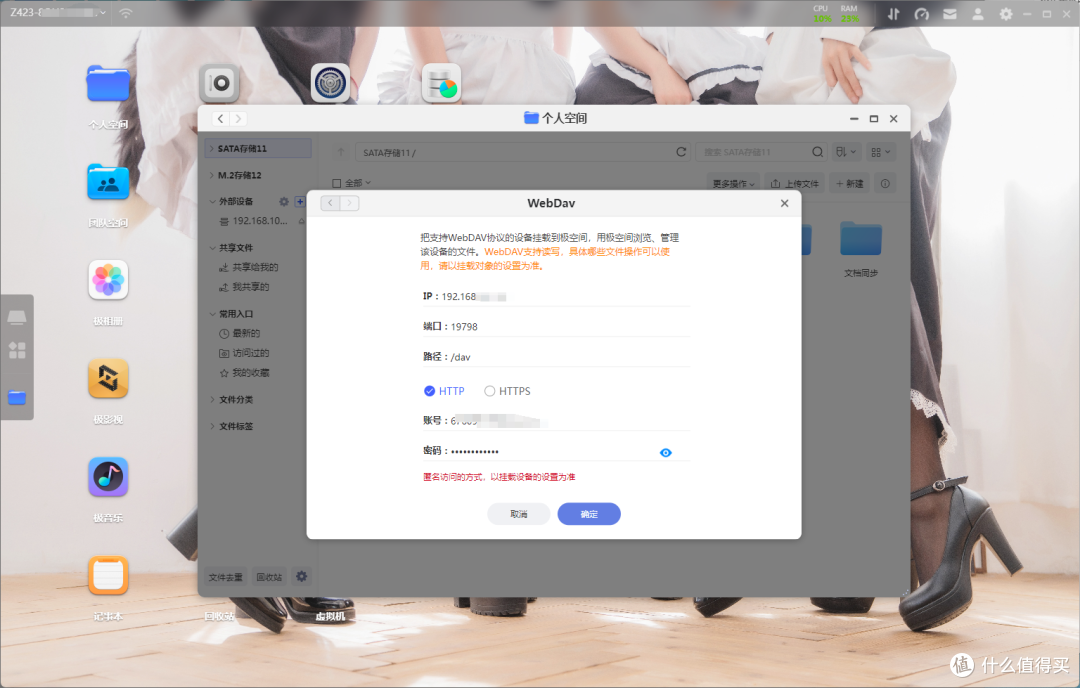Expand the SATA存储11 tree node
The image size is (1080, 688).
click(x=211, y=149)
